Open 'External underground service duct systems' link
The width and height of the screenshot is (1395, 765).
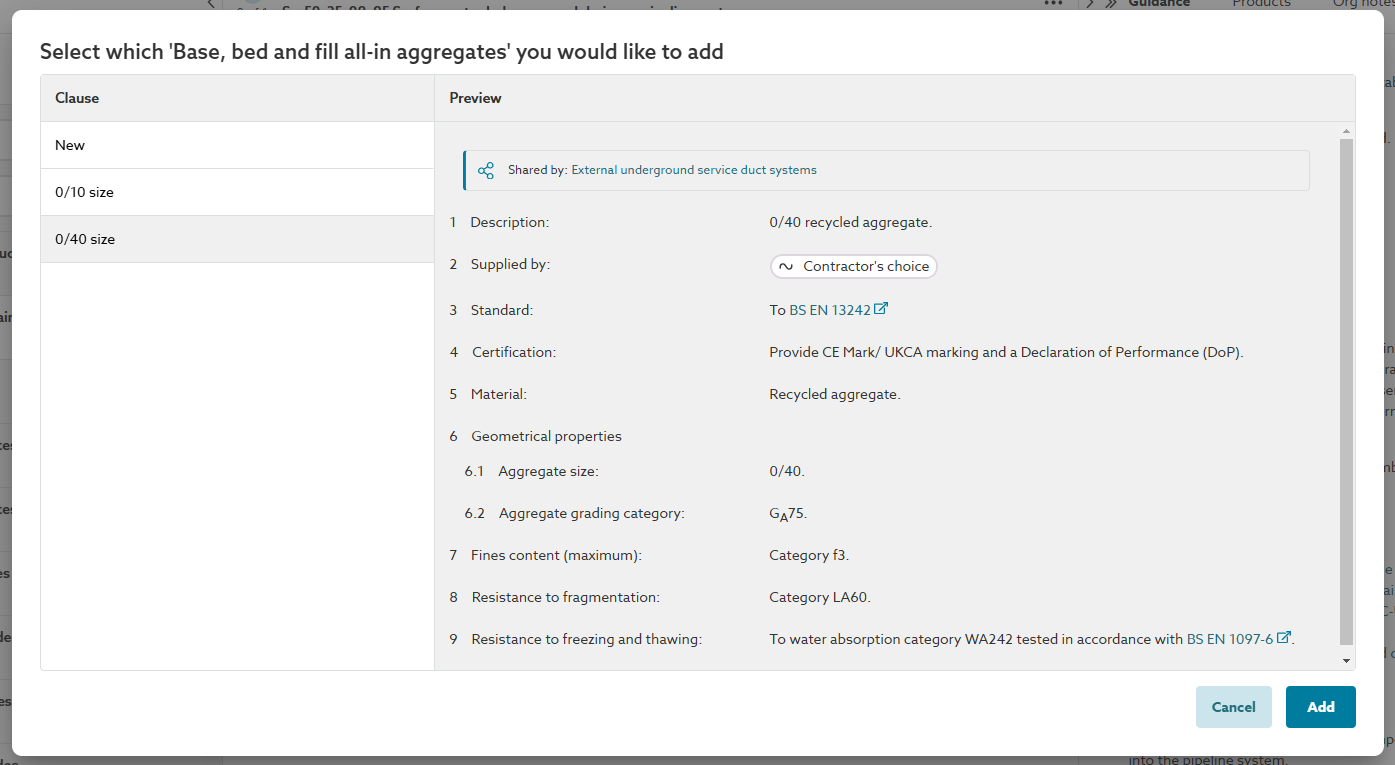point(693,170)
